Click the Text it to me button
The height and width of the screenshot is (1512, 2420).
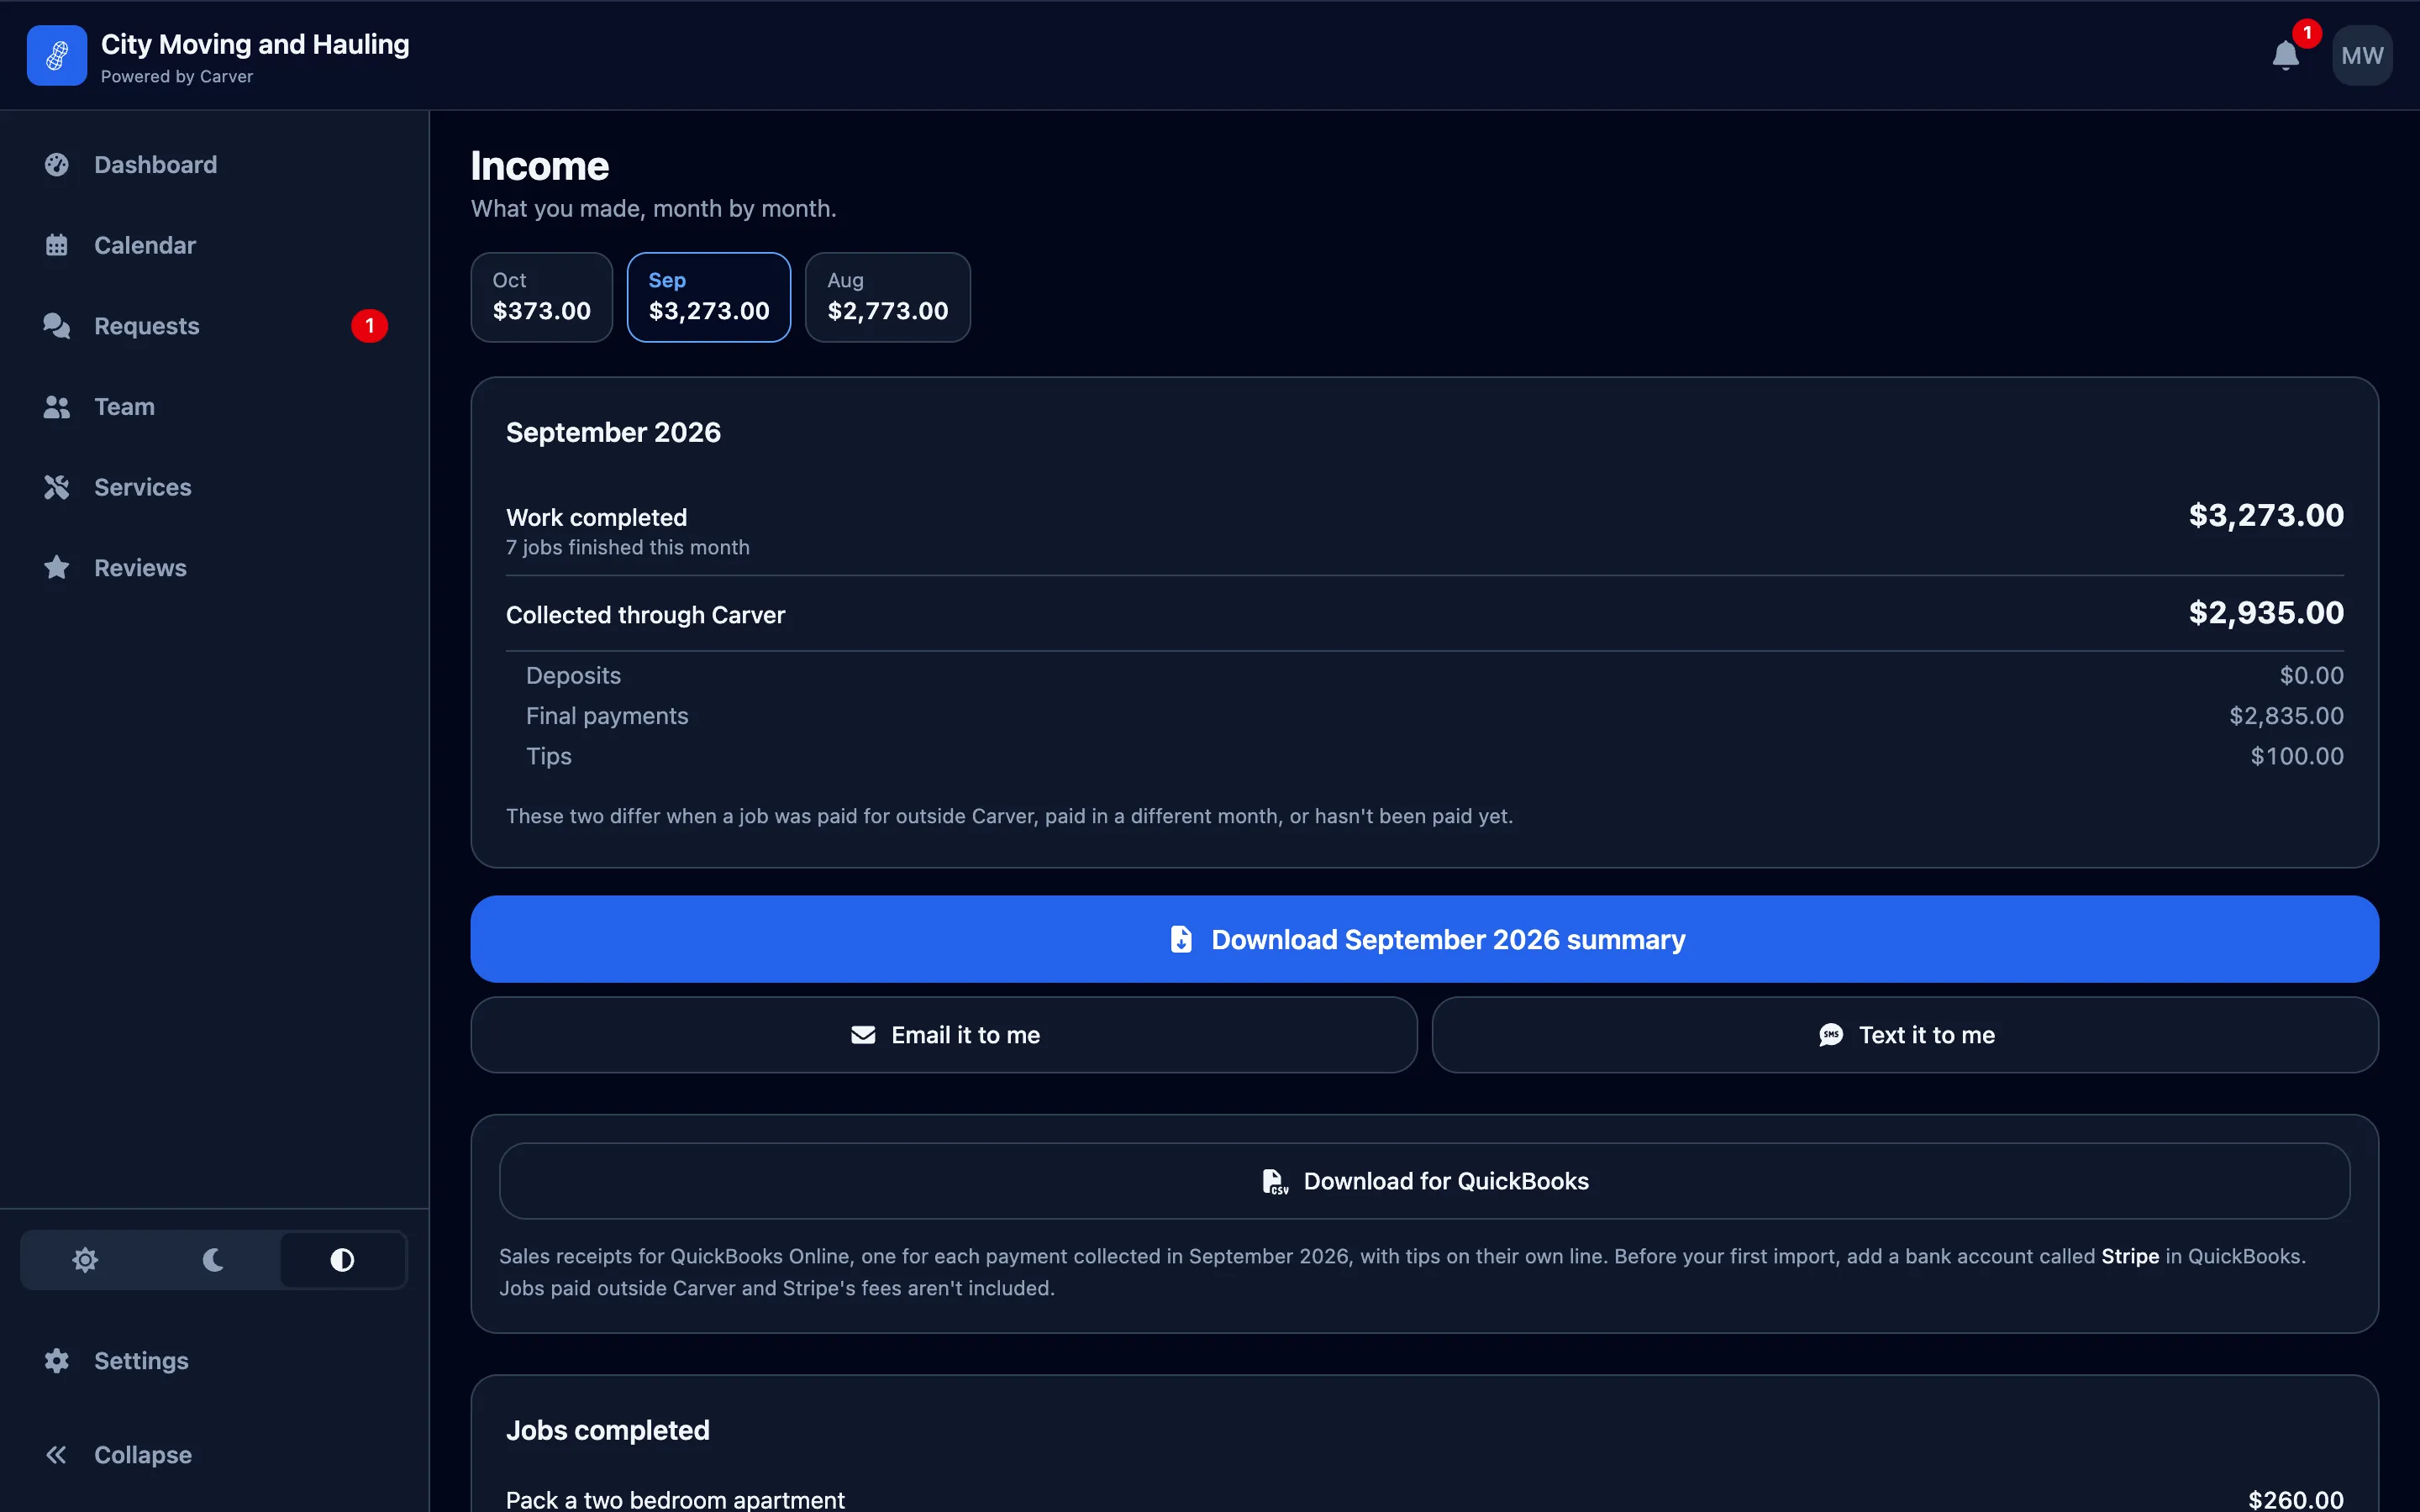click(1905, 1035)
